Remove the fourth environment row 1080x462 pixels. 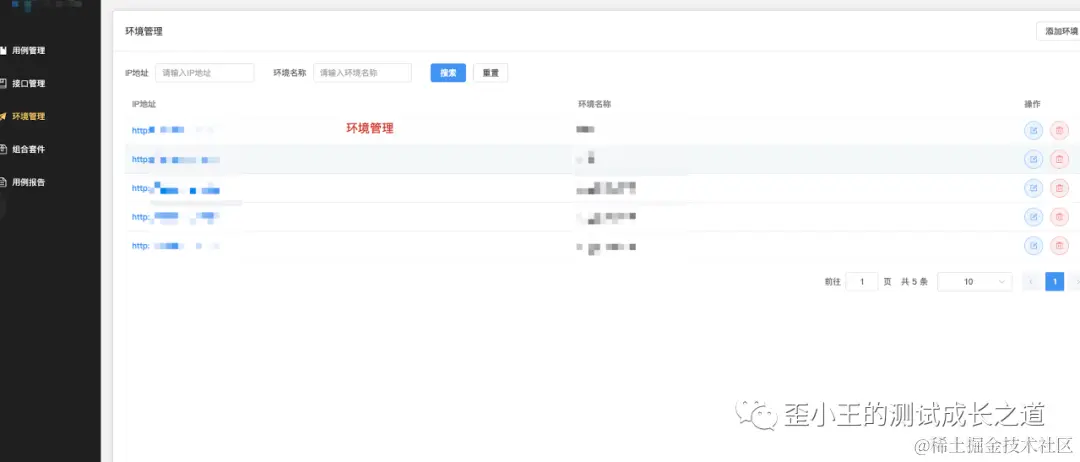point(1059,217)
